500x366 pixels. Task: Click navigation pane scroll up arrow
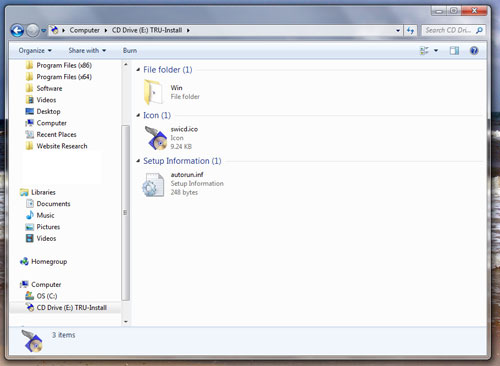pyautogui.click(x=126, y=64)
